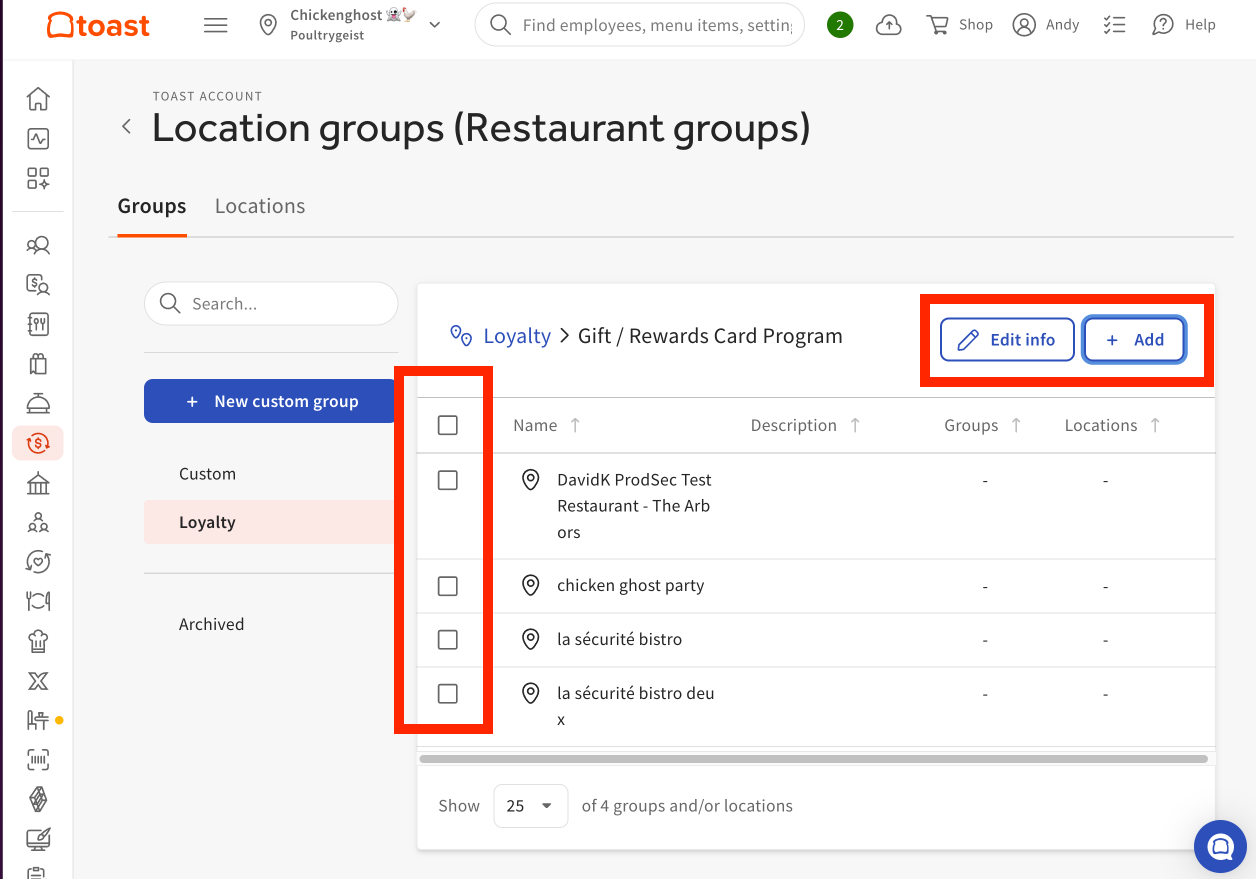This screenshot has height=879, width=1256.
Task: Select the chicken ghost party checkbox
Action: [x=448, y=586]
